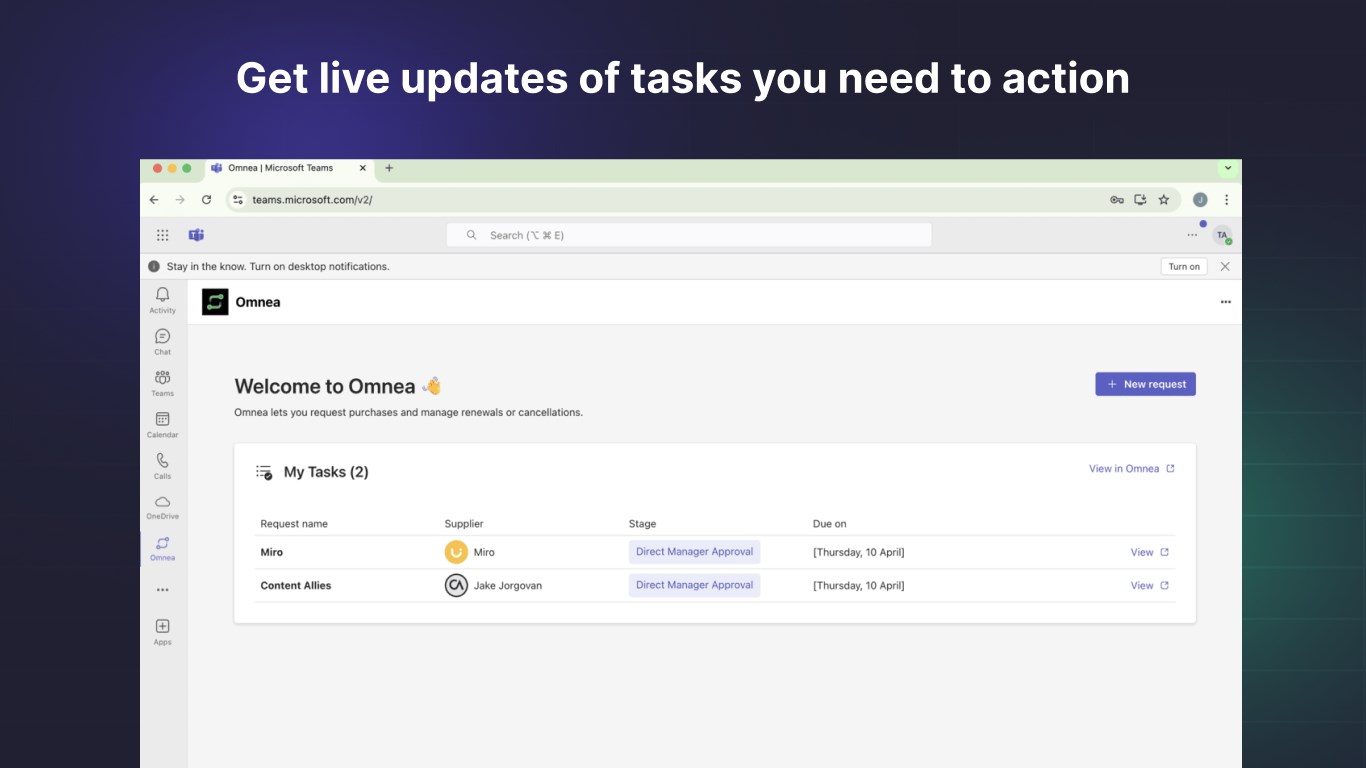Click the install app icon in address bar

click(1140, 200)
